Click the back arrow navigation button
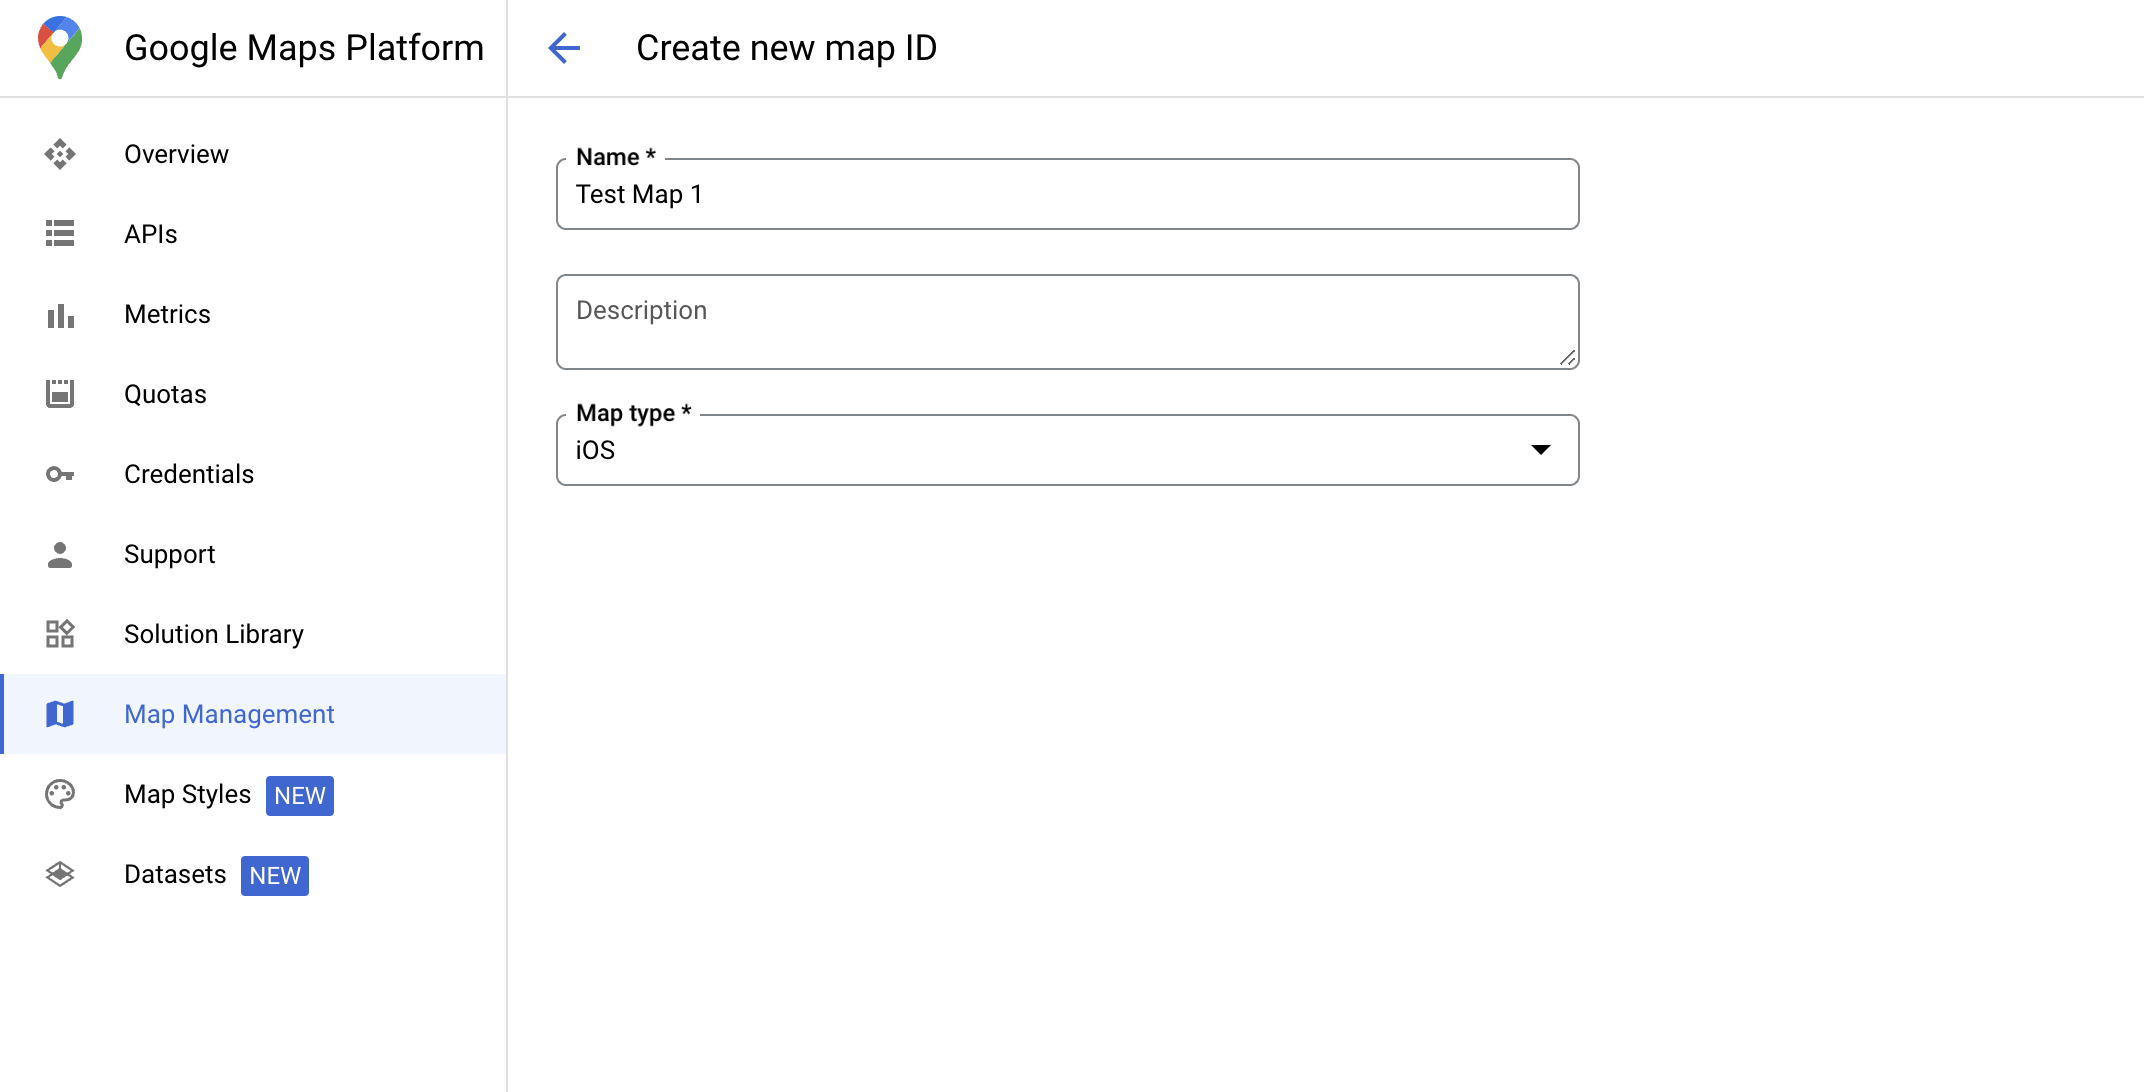This screenshot has width=2144, height=1092. (562, 47)
